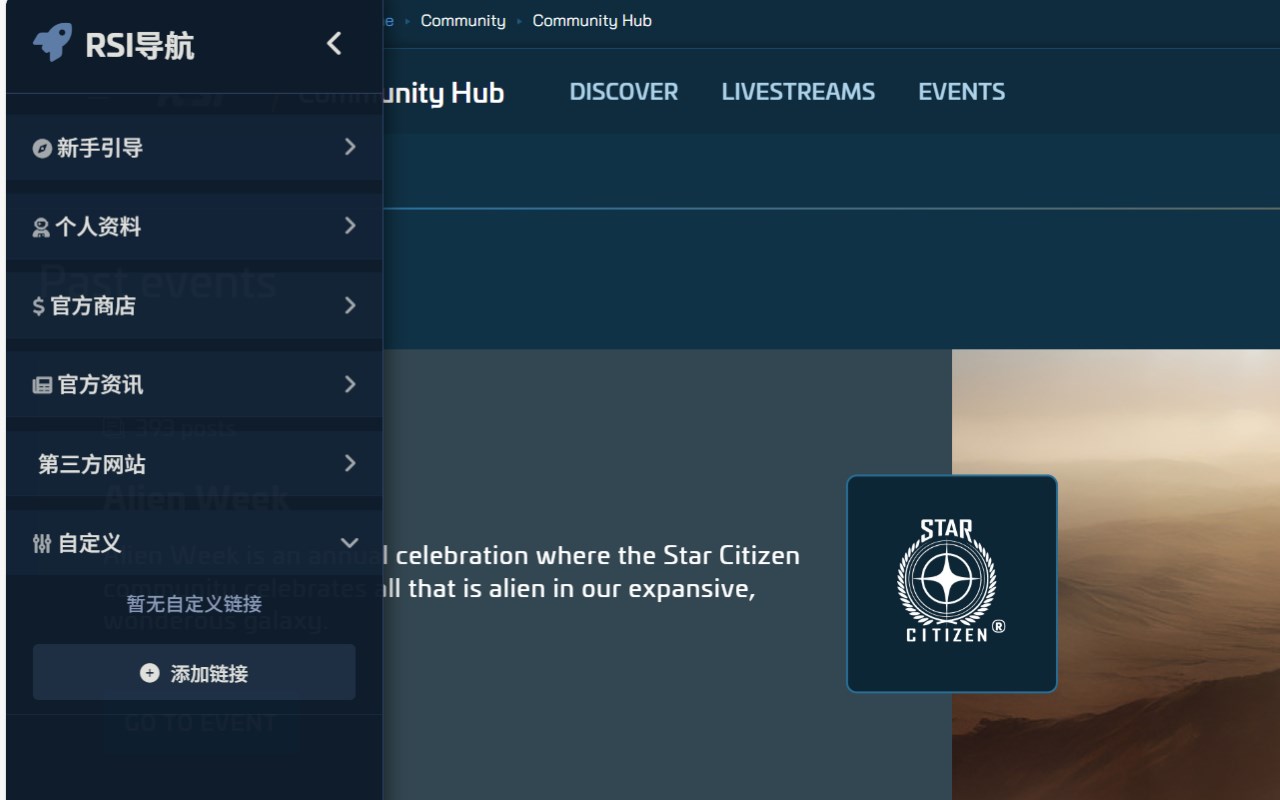The width and height of the screenshot is (1280, 800).
Task: Click the sliders icon beside 自定义
Action: (42, 544)
